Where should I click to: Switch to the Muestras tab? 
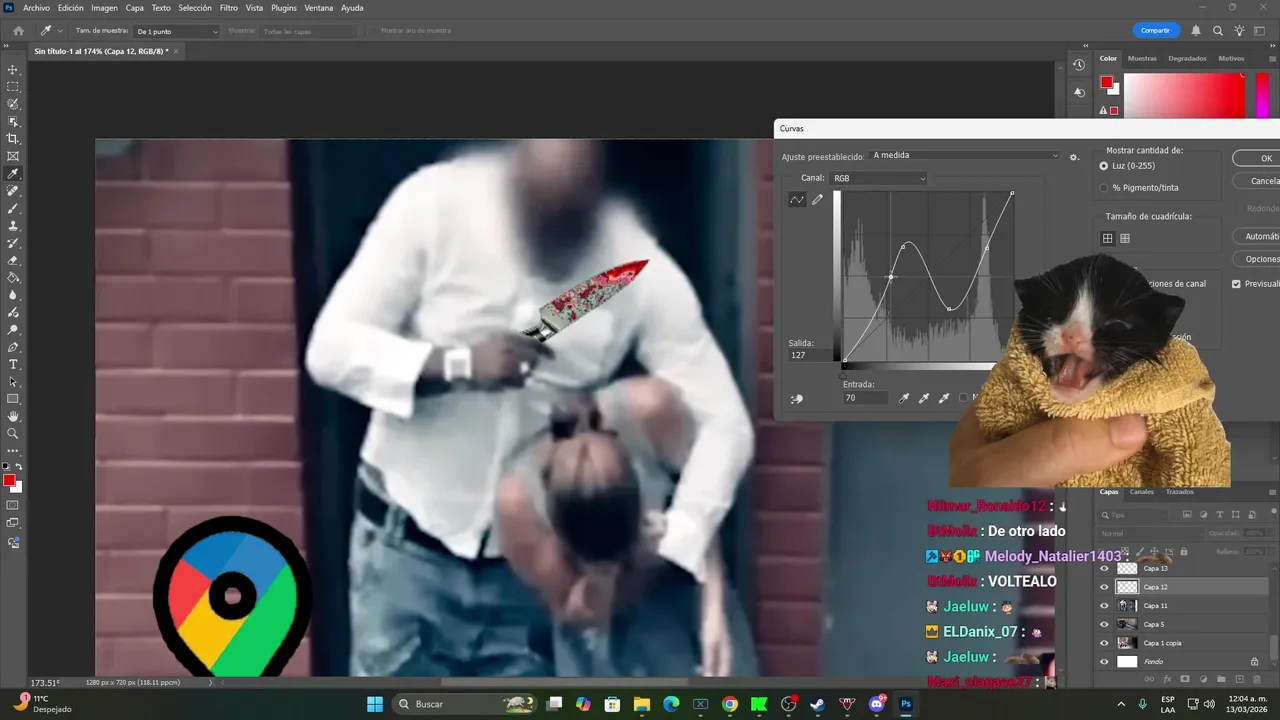pyautogui.click(x=1142, y=58)
